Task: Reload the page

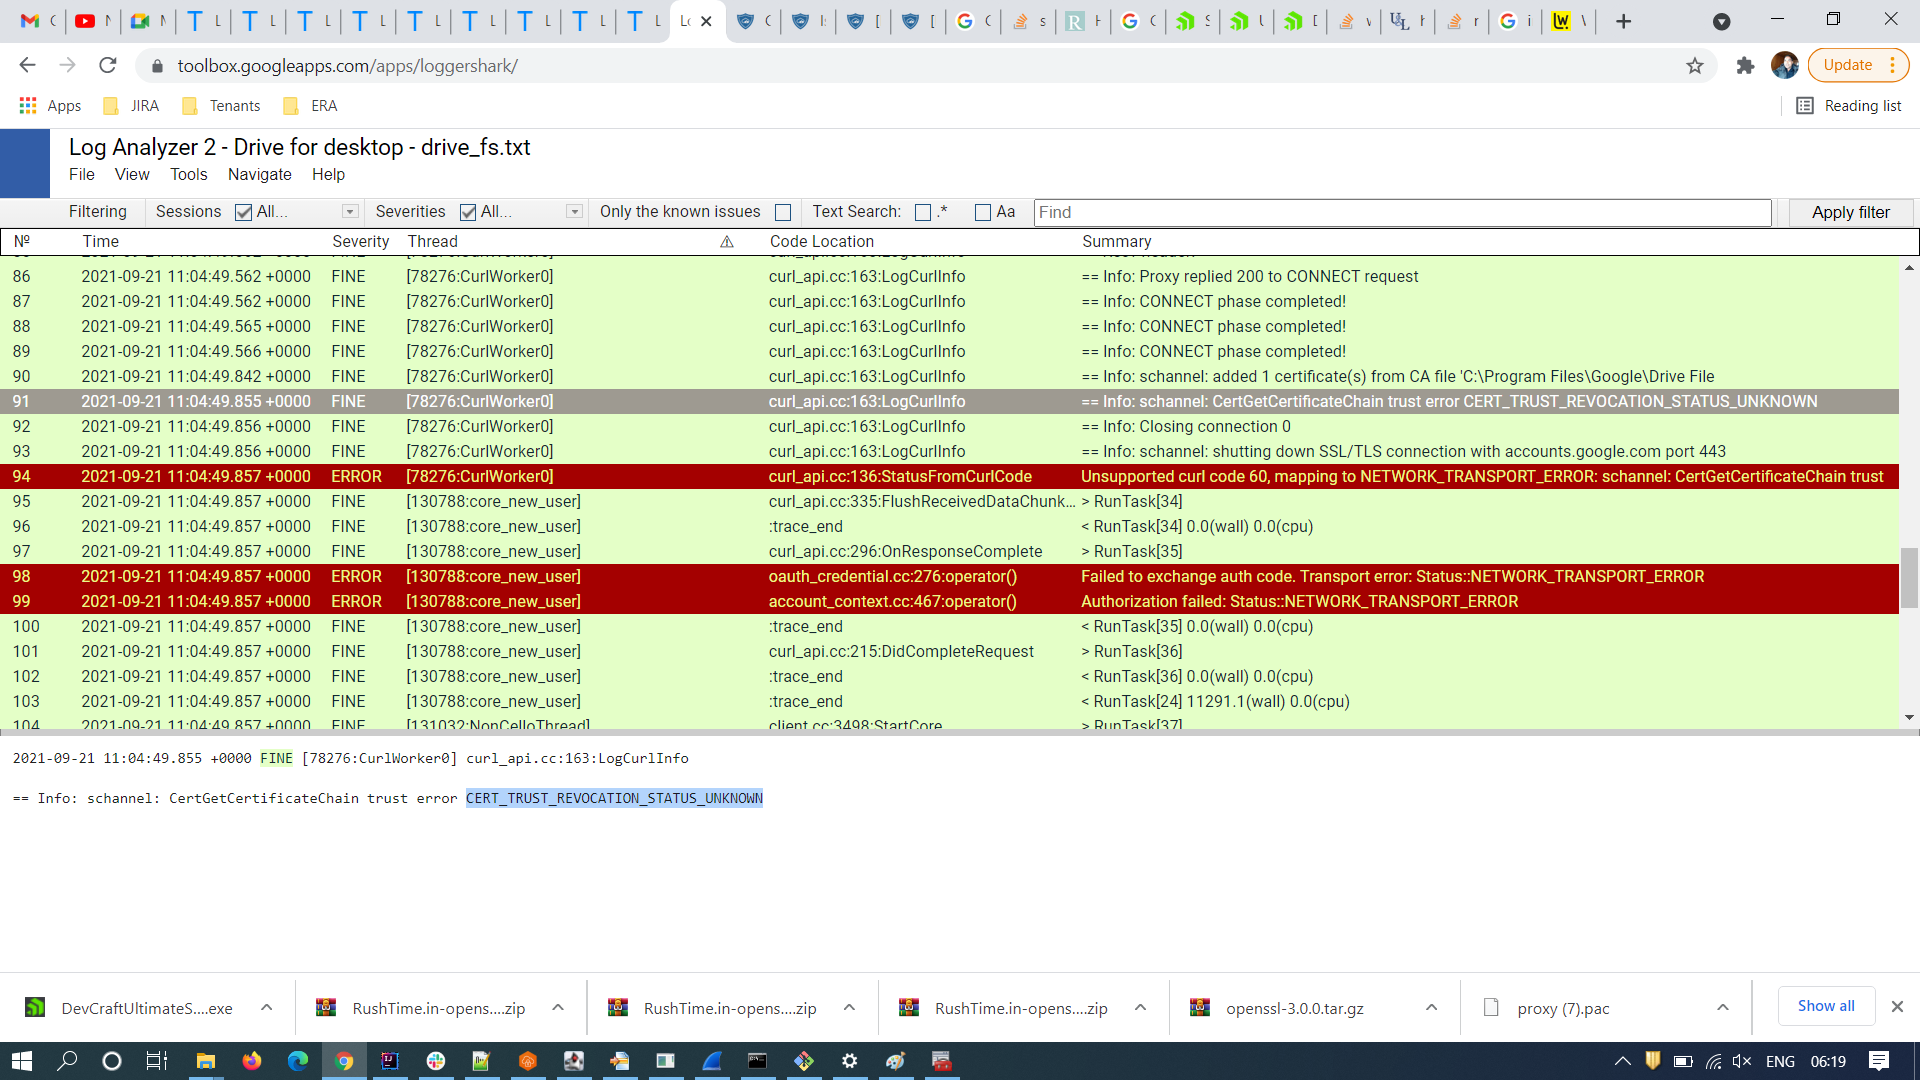Action: tap(108, 66)
